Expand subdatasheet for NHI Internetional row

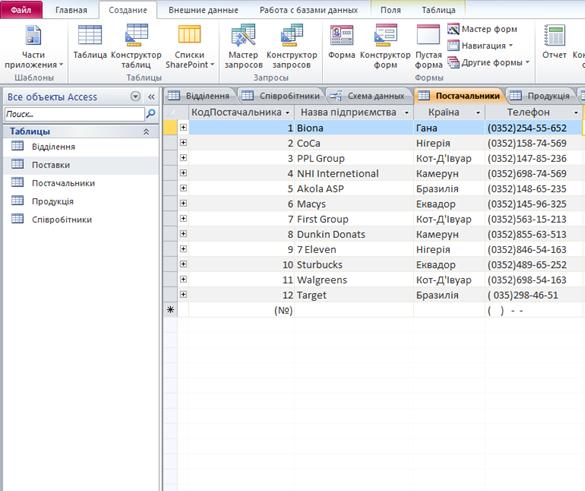(183, 173)
